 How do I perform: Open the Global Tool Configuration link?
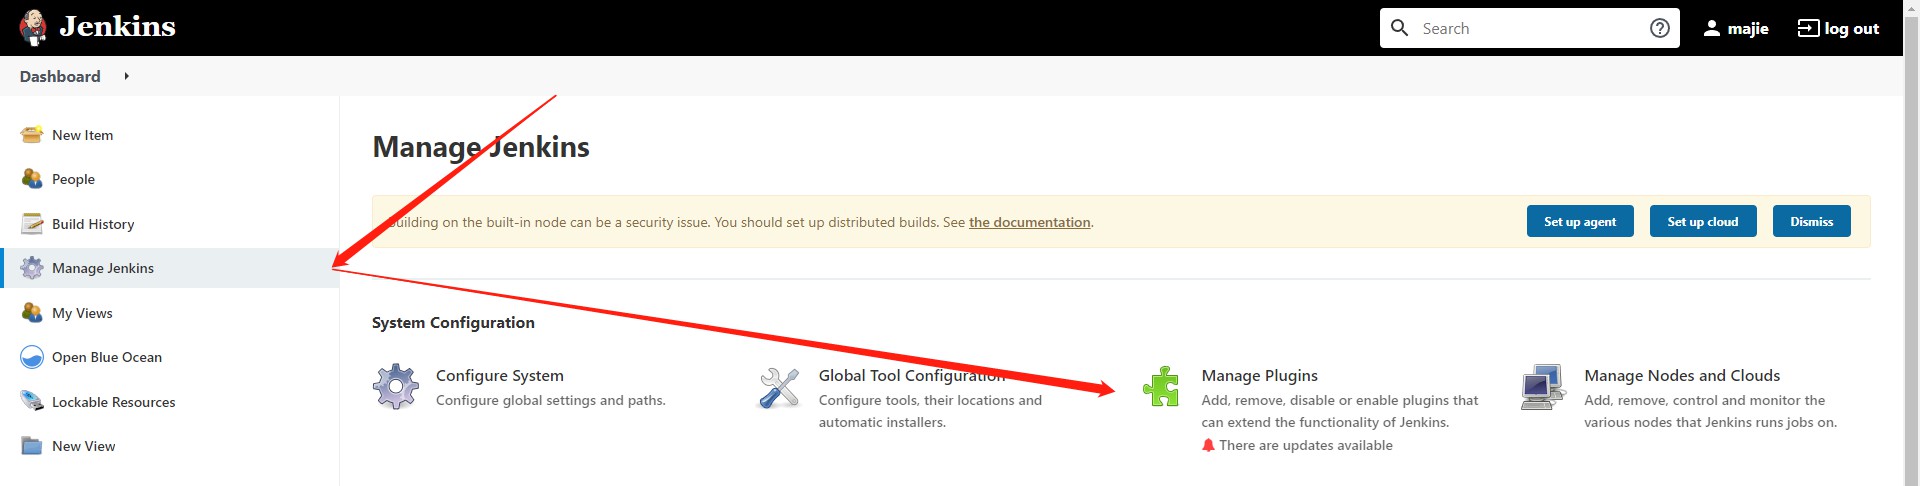point(912,375)
